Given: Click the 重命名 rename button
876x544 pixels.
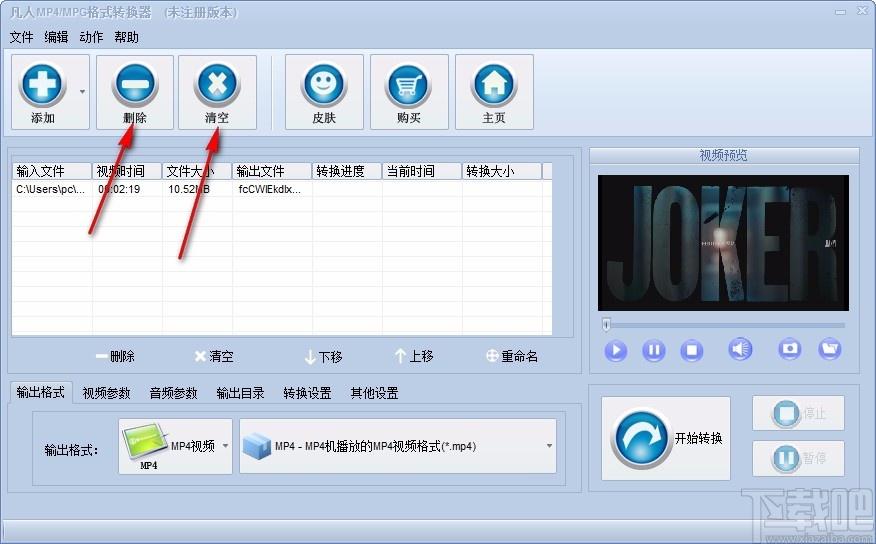Looking at the screenshot, I should click(512, 356).
